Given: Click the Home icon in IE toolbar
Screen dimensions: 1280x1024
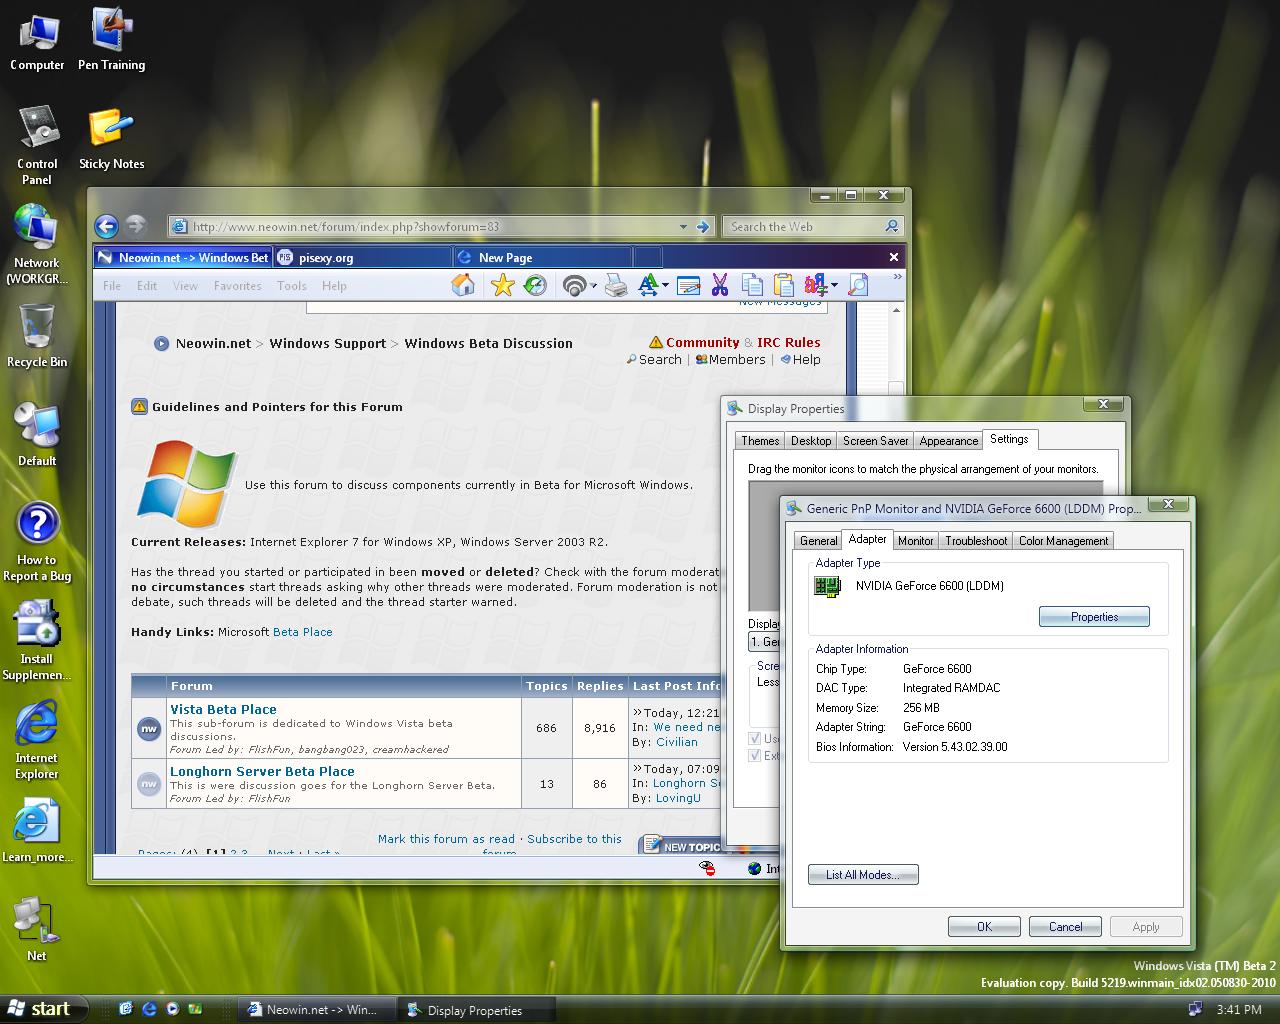Looking at the screenshot, I should (x=462, y=286).
